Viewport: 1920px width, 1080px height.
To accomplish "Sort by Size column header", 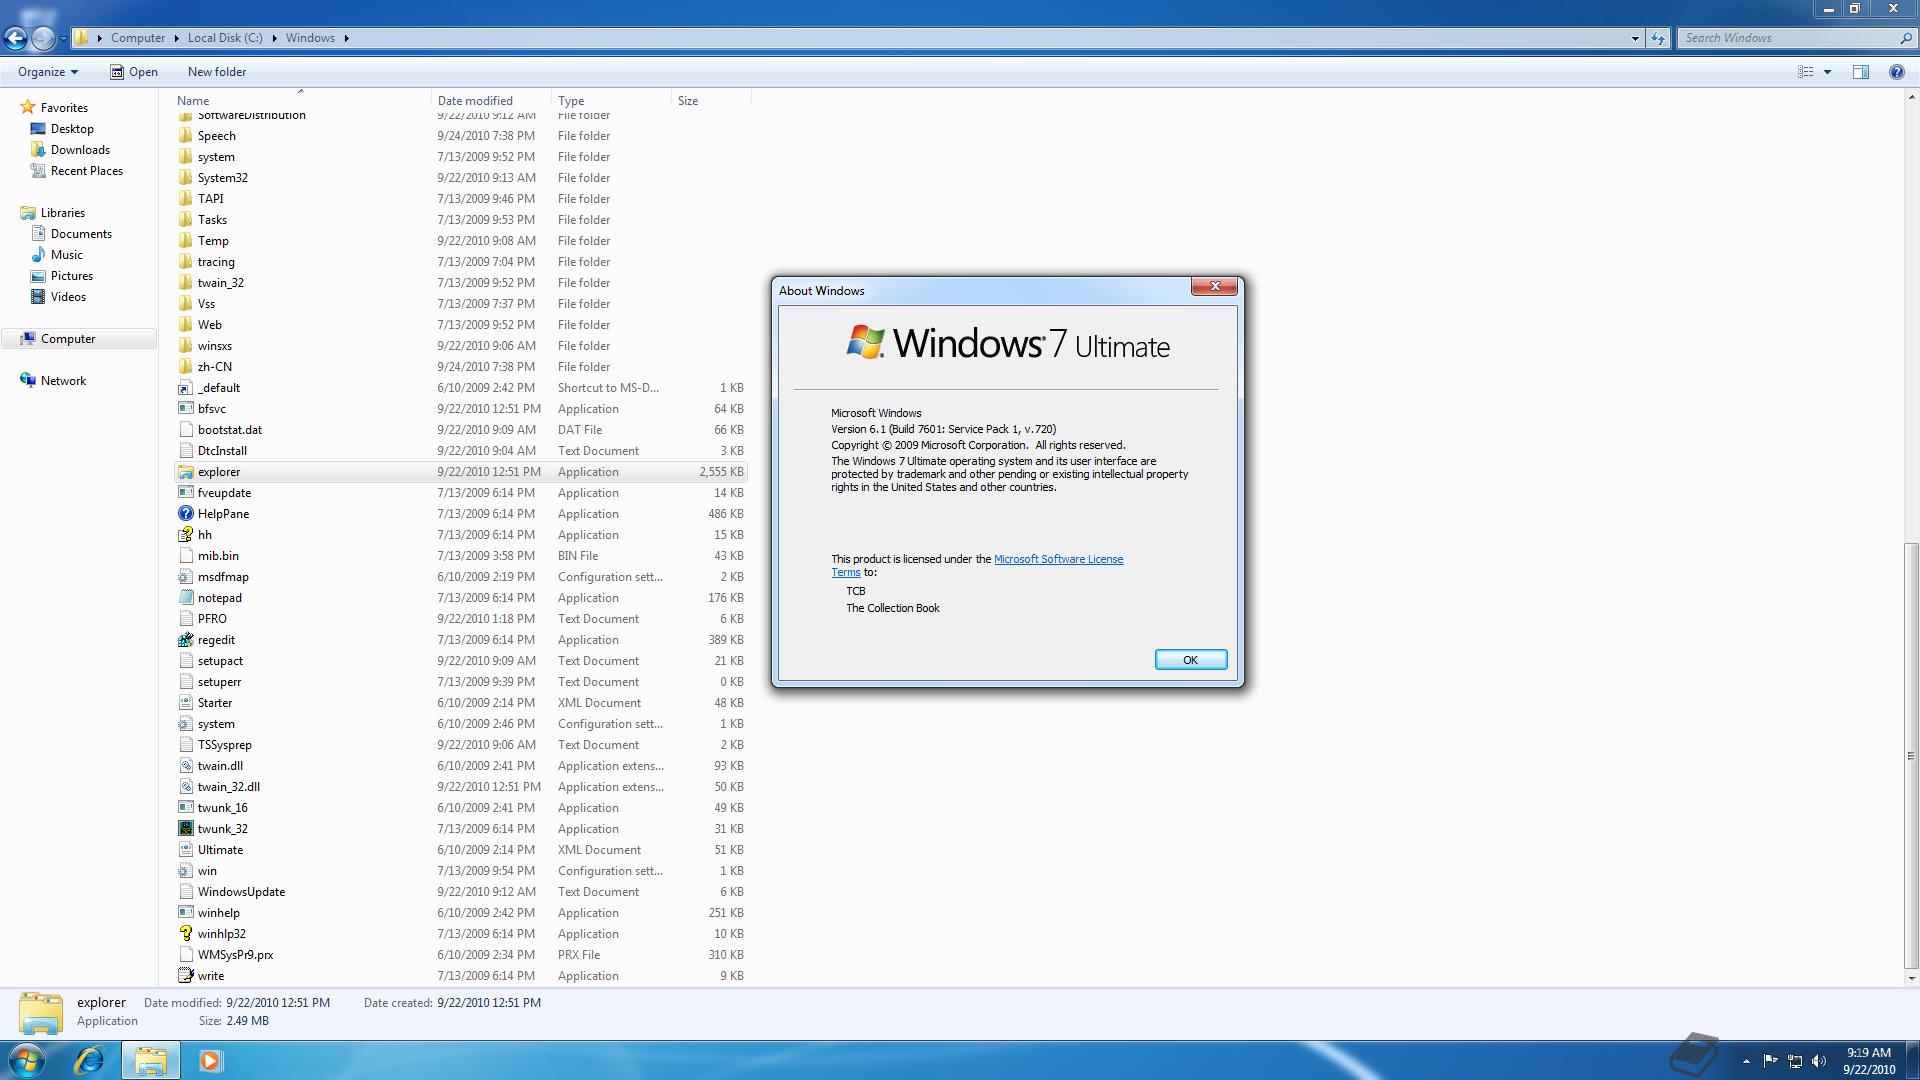I will tap(711, 101).
